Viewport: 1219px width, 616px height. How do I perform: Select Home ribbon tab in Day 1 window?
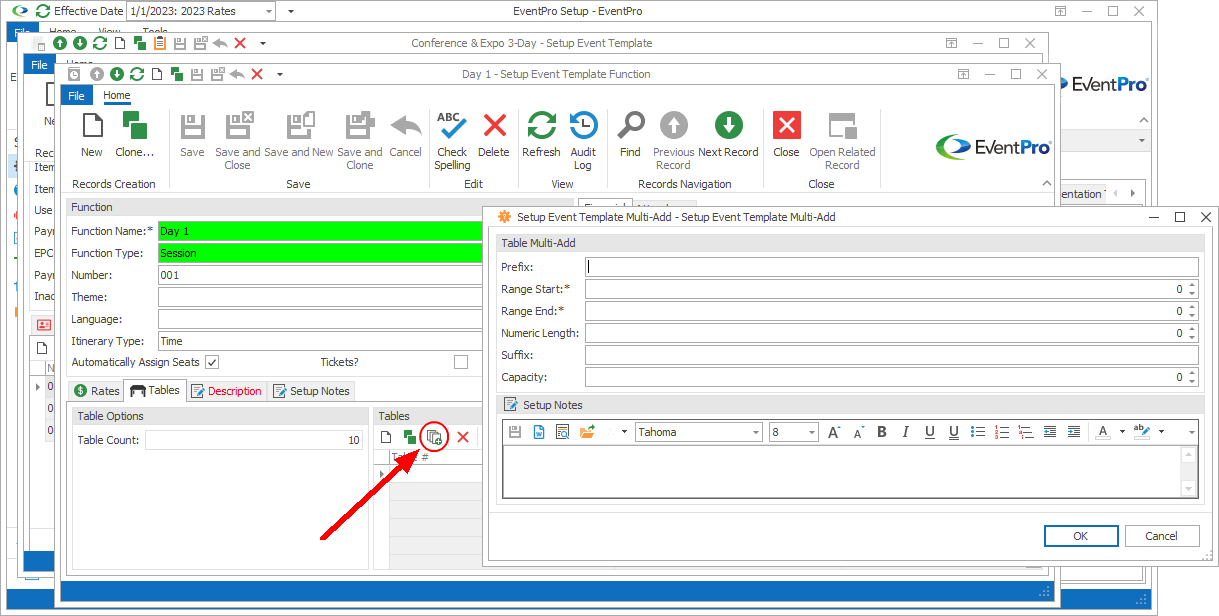[117, 95]
